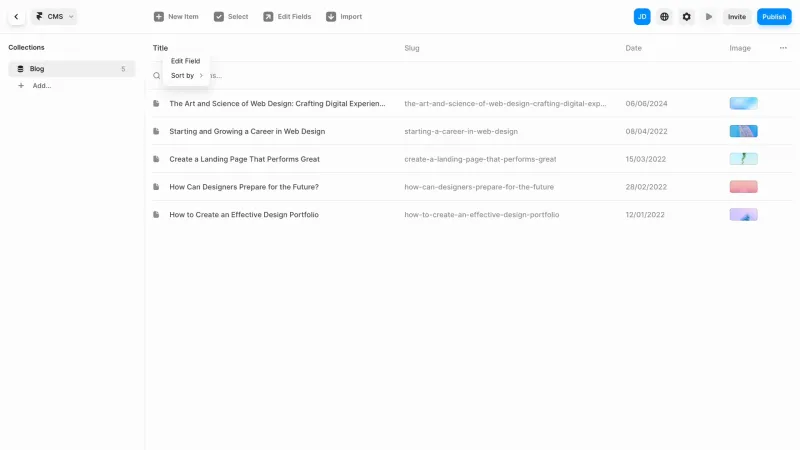Viewport: 800px width, 450px height.
Task: Click the New Item button
Action: (176, 17)
